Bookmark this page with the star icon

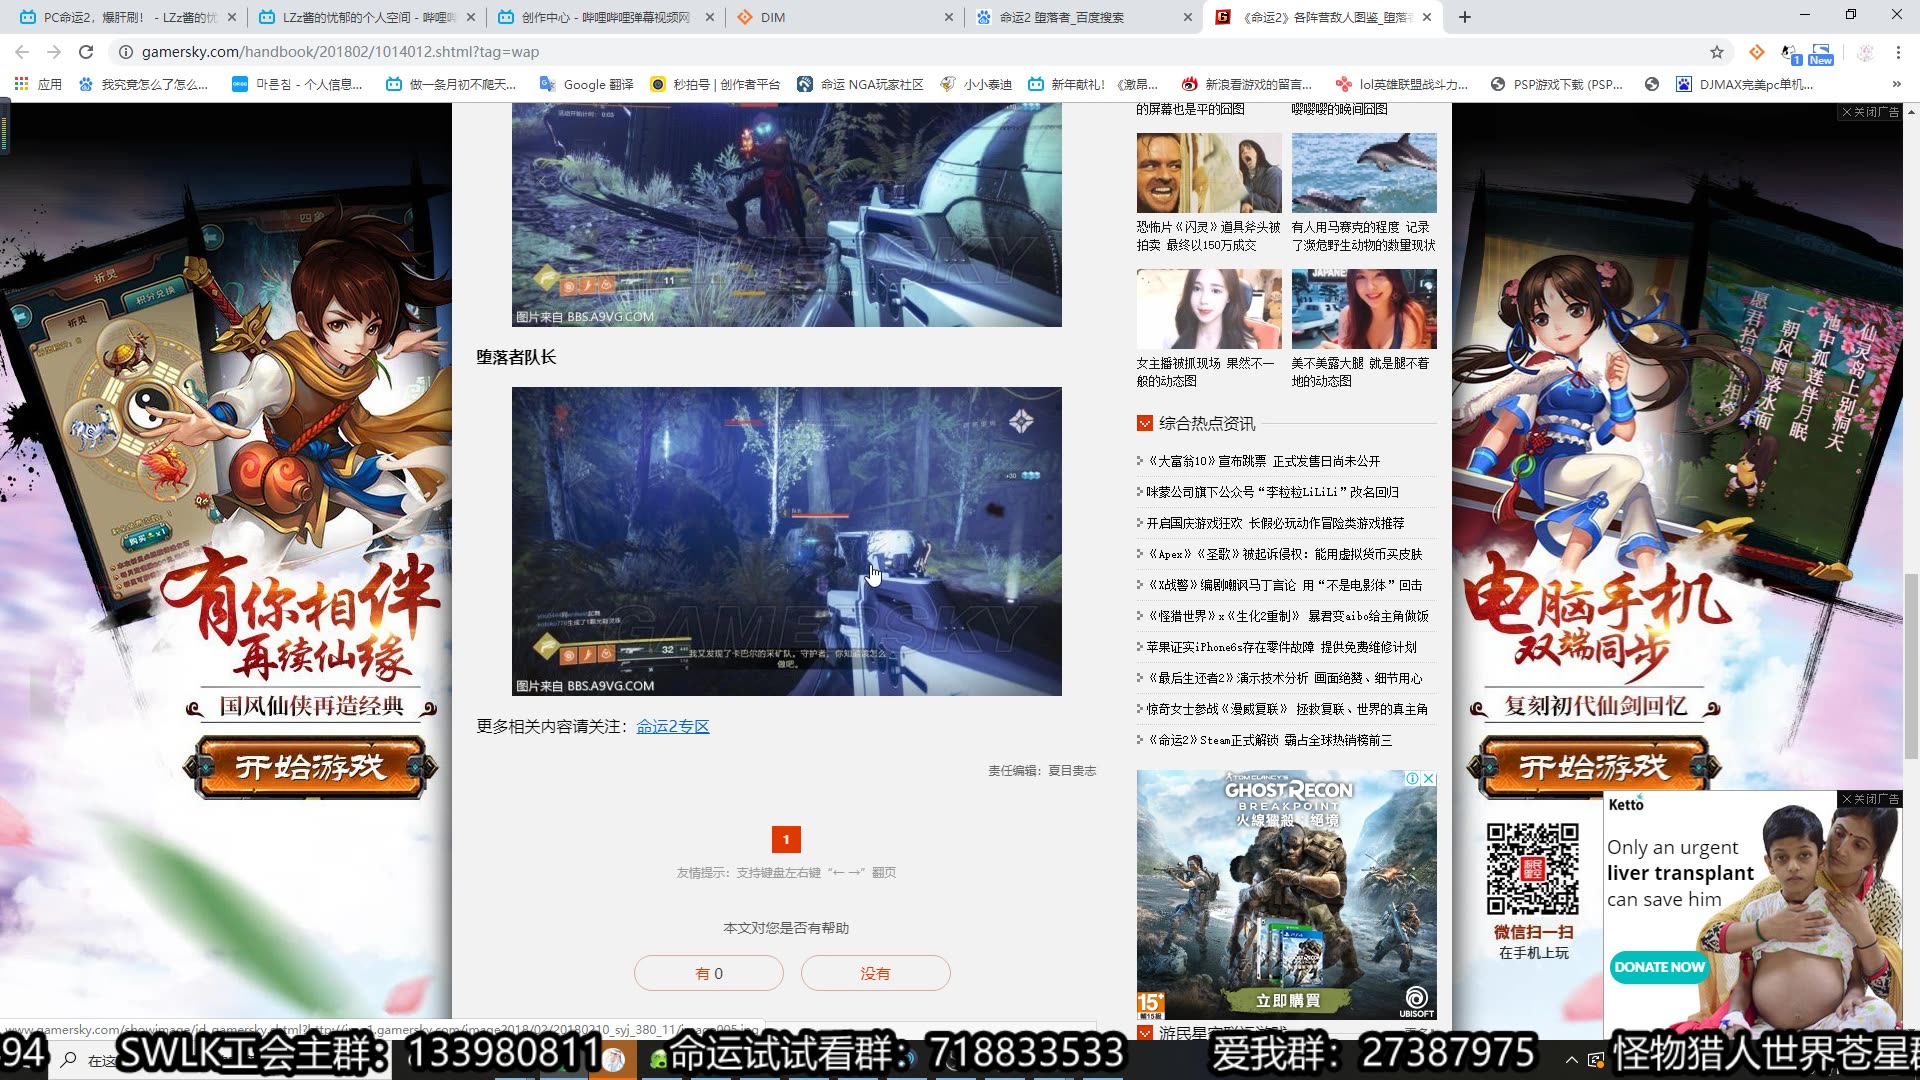pyautogui.click(x=1717, y=52)
